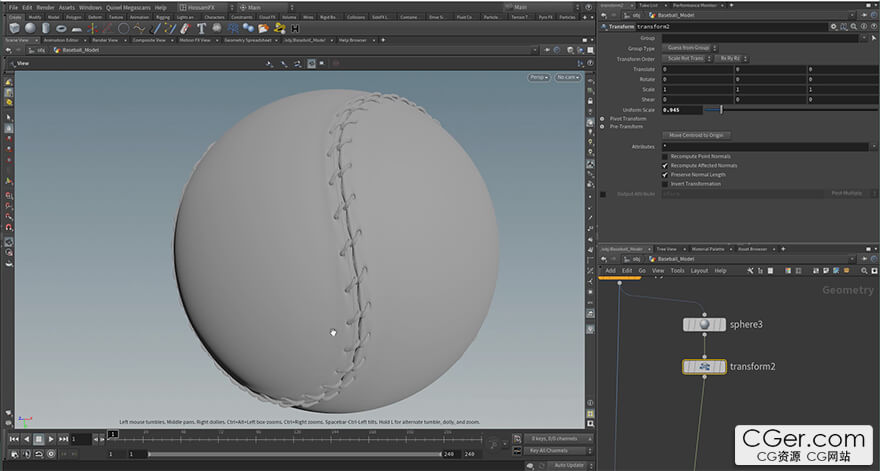Click the group selection arrow icon
880x471 pixels.
[x=872, y=38]
